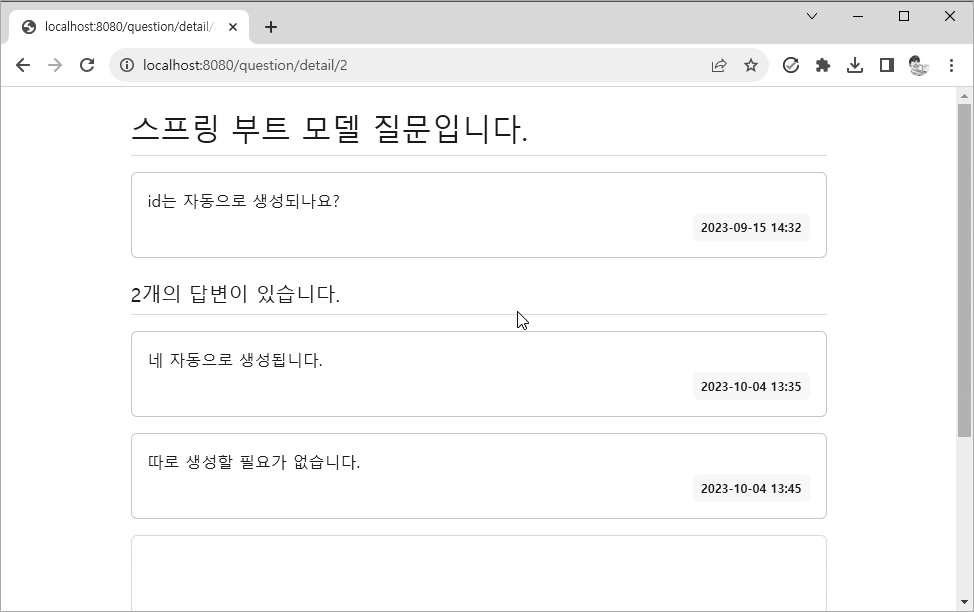Go back to the previous page
The image size is (974, 612).
23,65
